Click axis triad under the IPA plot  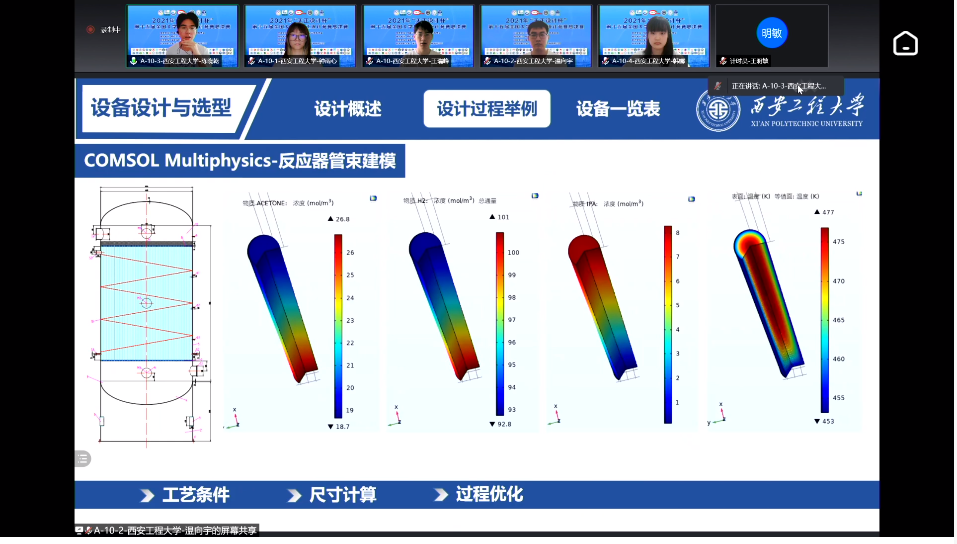tap(555, 415)
